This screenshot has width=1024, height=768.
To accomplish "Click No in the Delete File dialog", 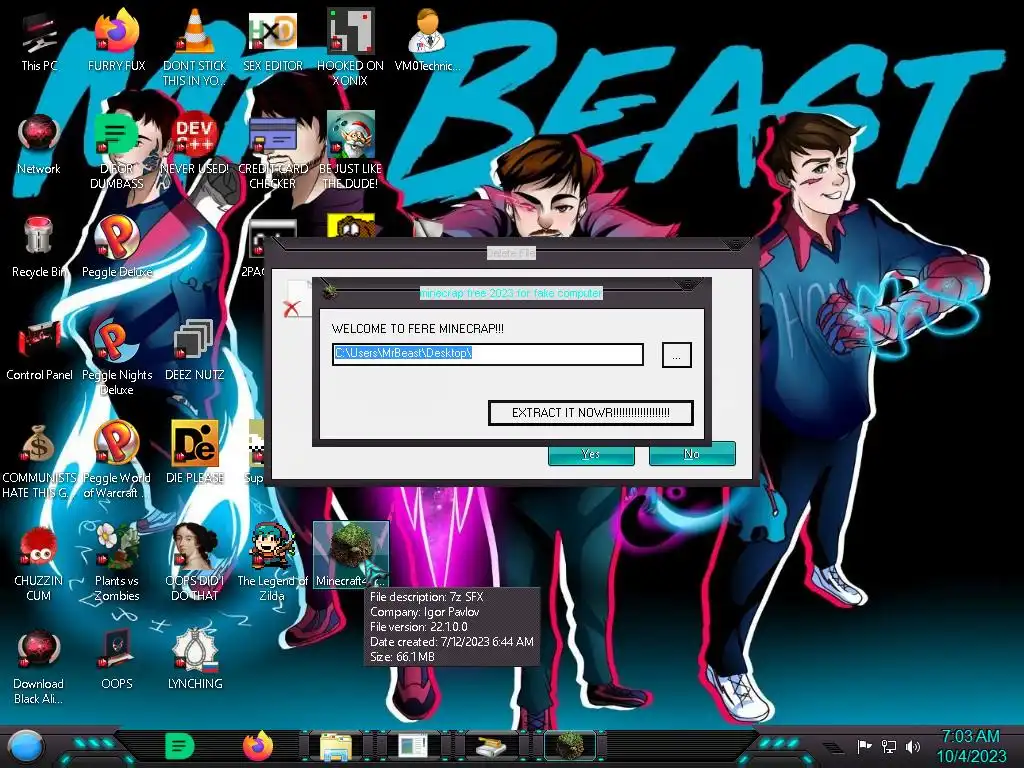I will point(692,454).
